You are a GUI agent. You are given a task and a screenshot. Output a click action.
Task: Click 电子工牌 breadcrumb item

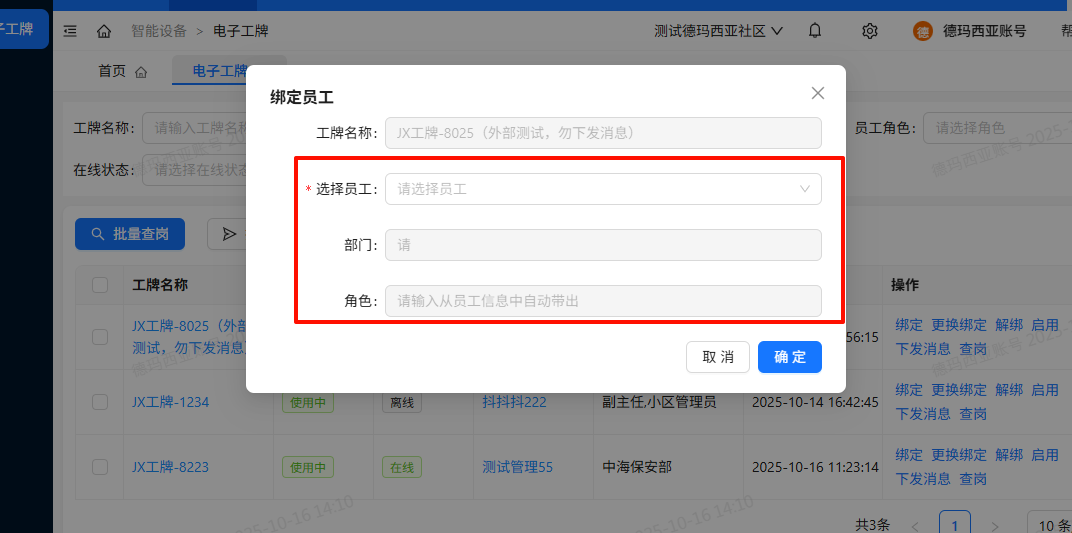pos(241,31)
